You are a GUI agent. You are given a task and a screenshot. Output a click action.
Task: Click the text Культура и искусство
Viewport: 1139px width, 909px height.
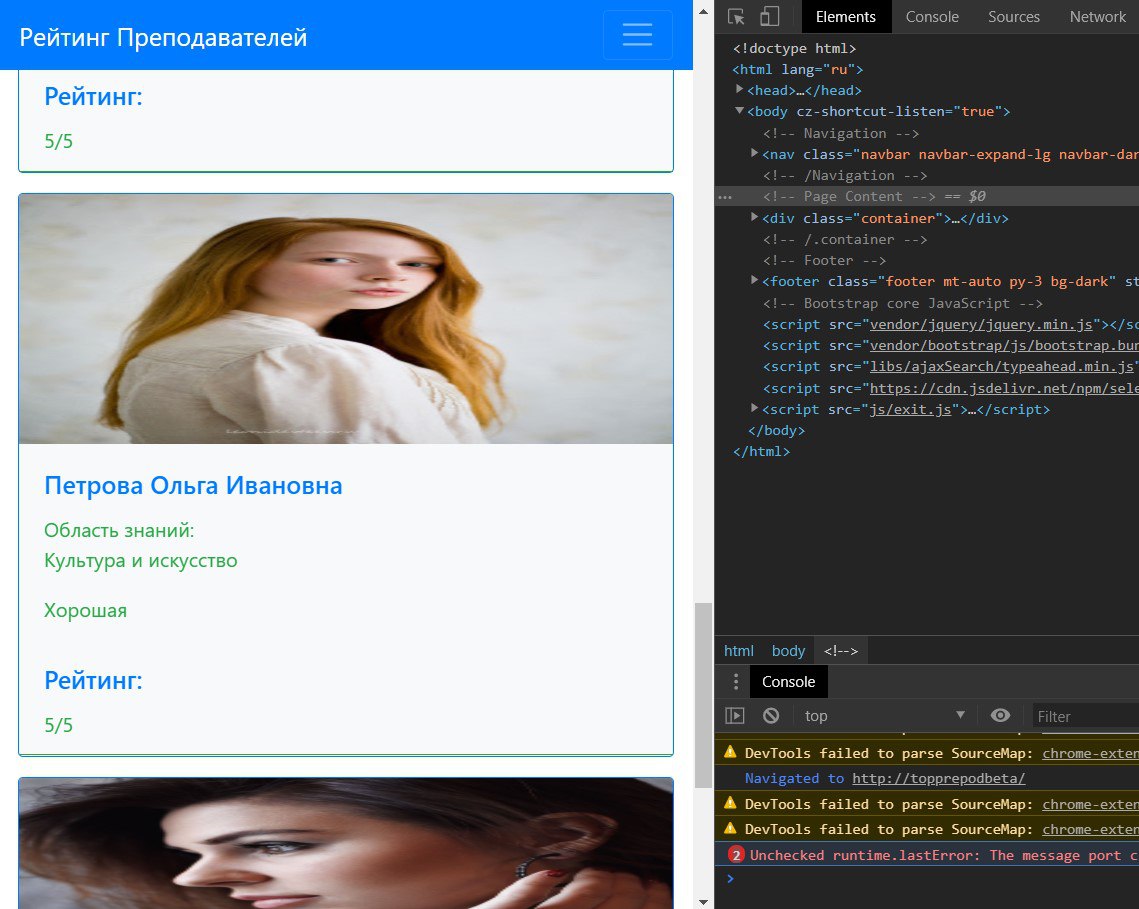[x=141, y=561]
